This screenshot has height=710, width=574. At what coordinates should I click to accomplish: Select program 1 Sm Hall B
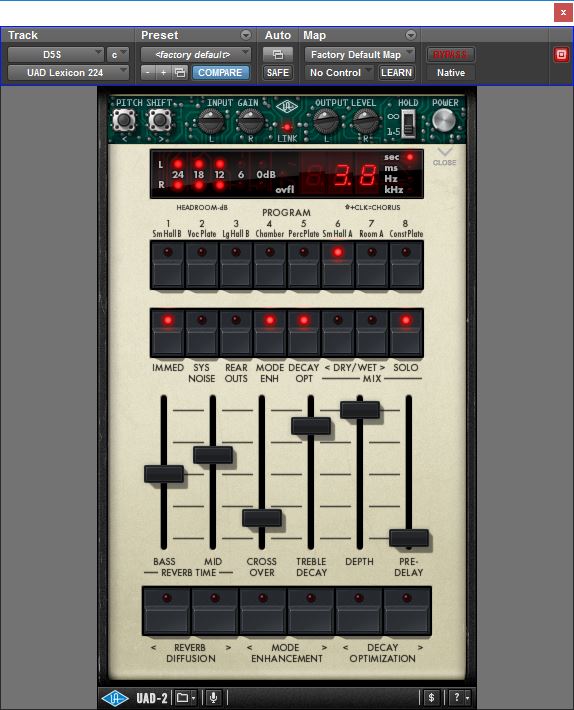tap(167, 265)
